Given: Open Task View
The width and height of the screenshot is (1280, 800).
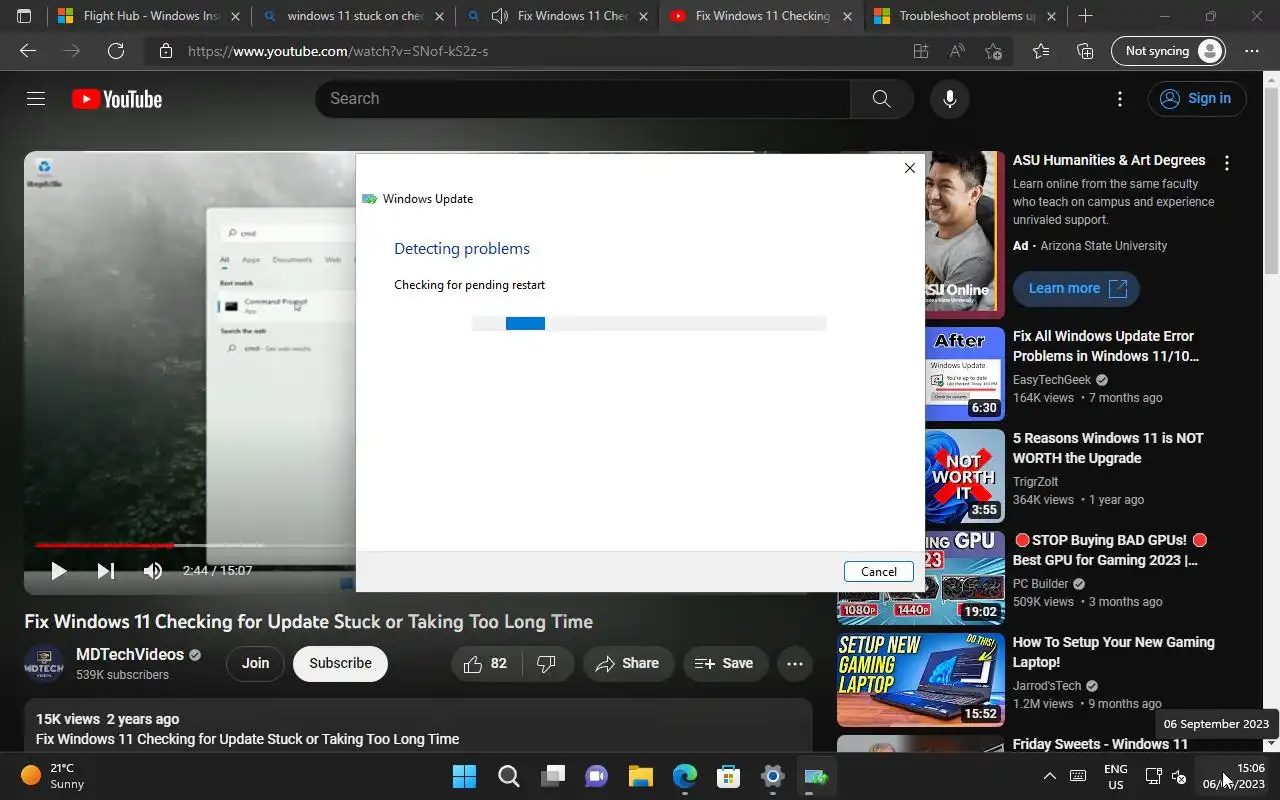Looking at the screenshot, I should coord(553,776).
